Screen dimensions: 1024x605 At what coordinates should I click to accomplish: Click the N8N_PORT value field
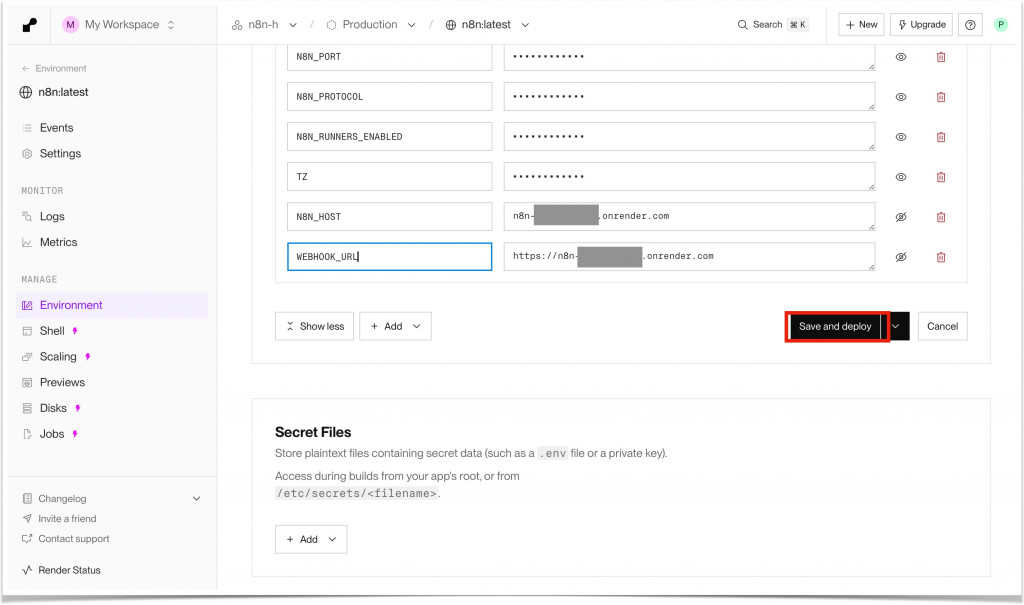[x=689, y=57]
